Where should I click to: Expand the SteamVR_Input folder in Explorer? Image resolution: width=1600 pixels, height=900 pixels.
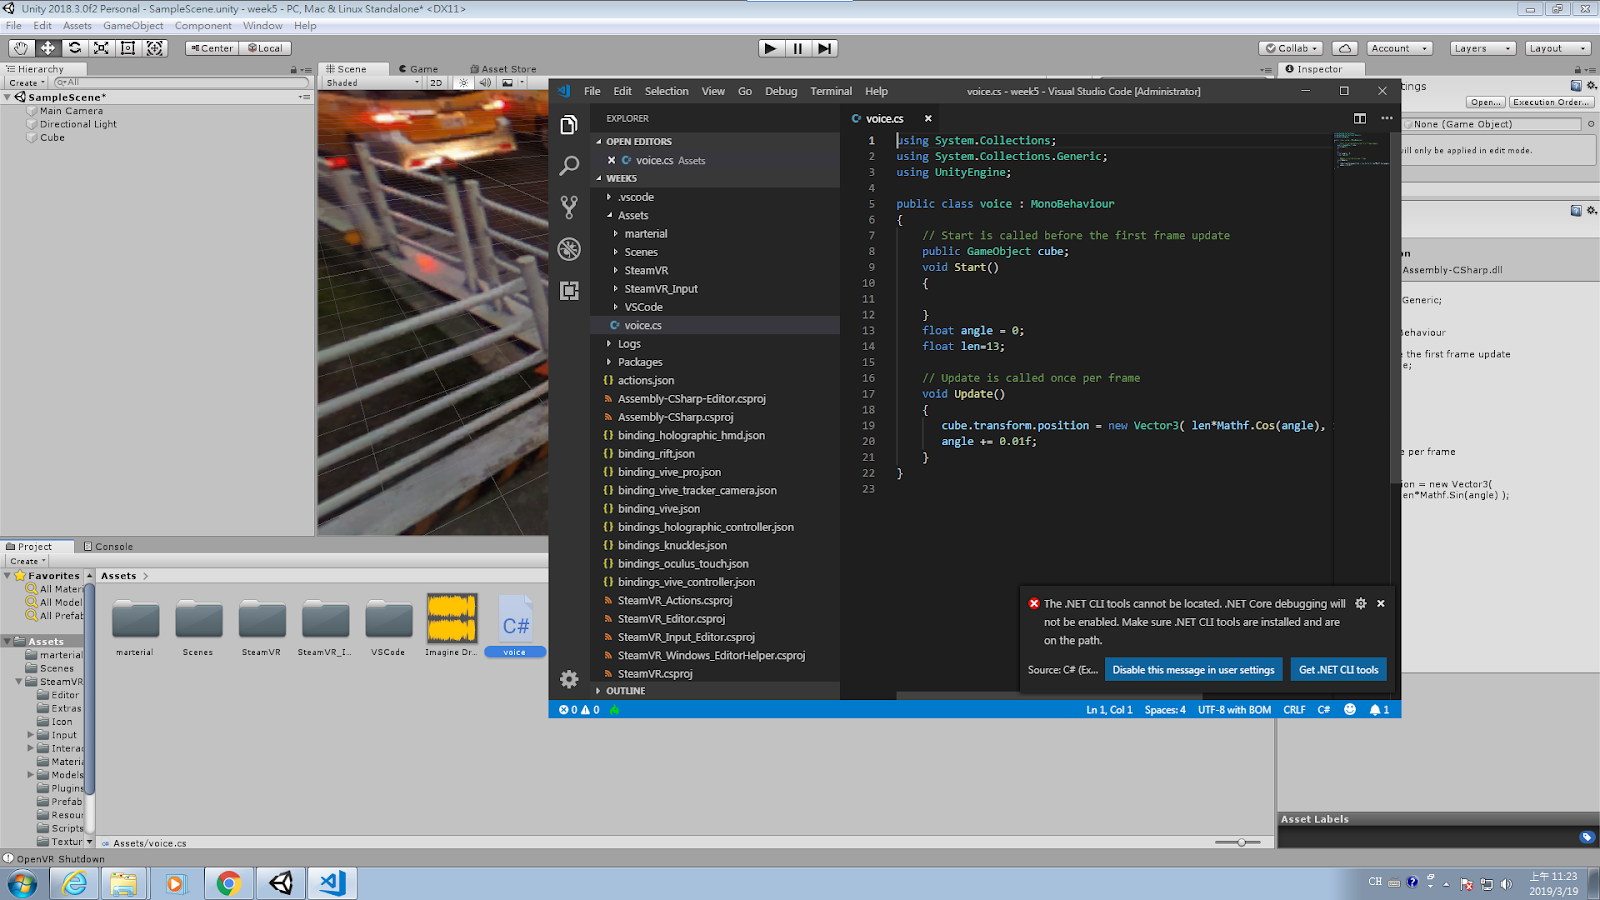pos(661,289)
